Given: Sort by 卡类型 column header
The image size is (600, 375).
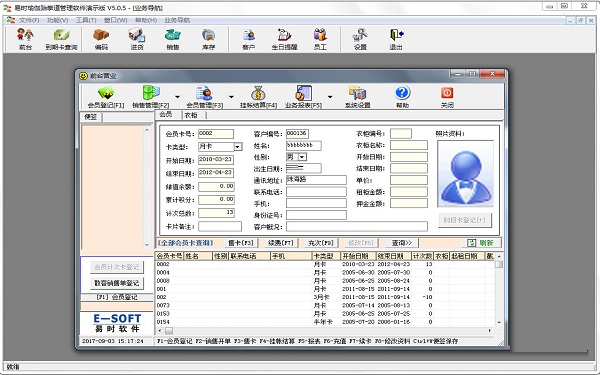Looking at the screenshot, I should tap(326, 256).
